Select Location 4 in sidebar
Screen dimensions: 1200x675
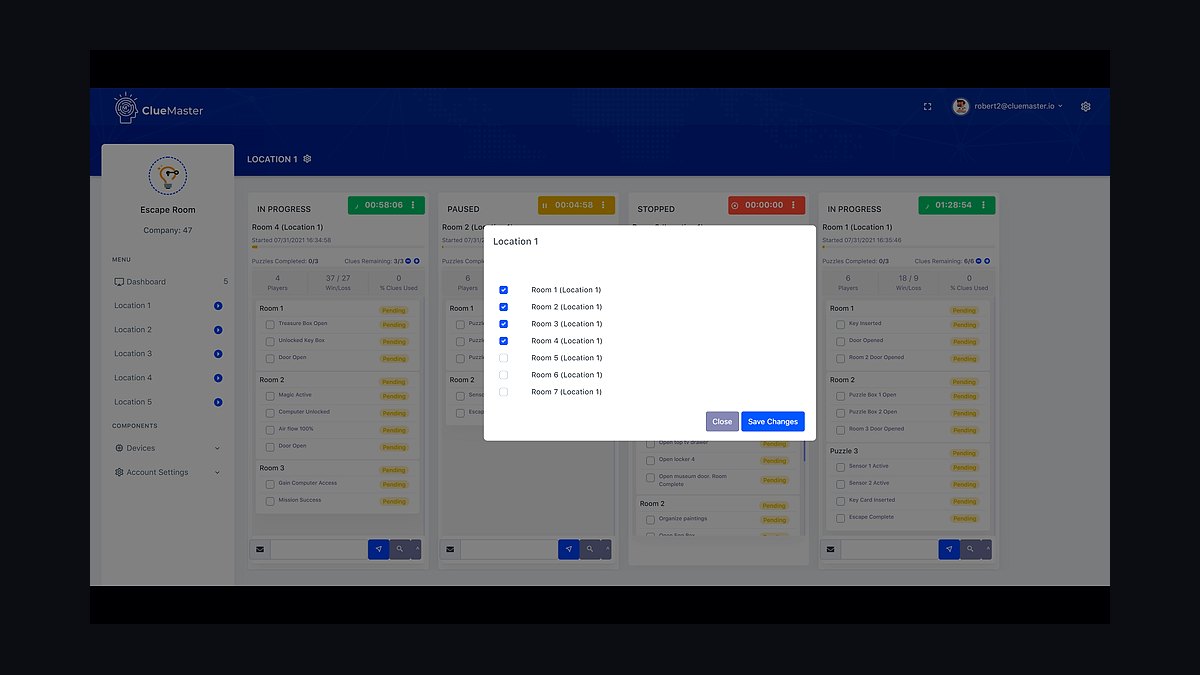pyautogui.click(x=132, y=378)
